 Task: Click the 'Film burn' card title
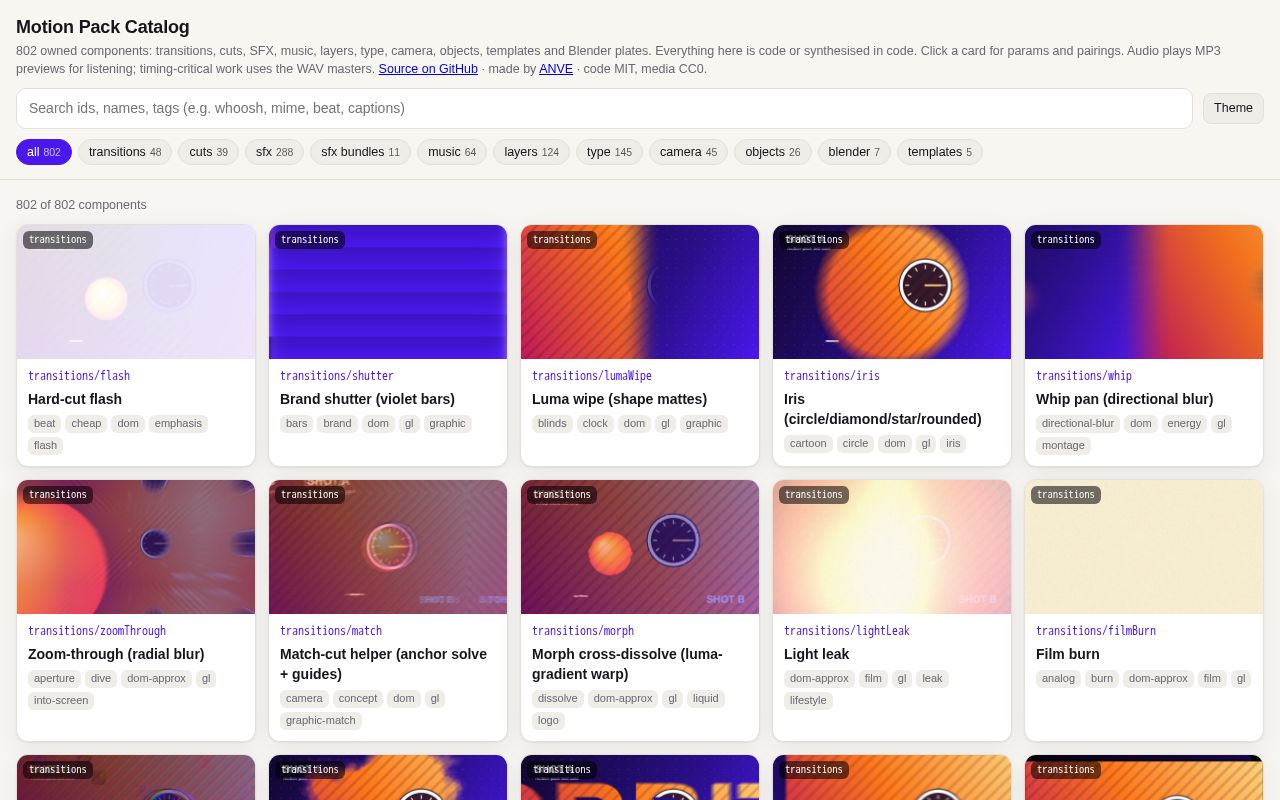coord(1068,654)
